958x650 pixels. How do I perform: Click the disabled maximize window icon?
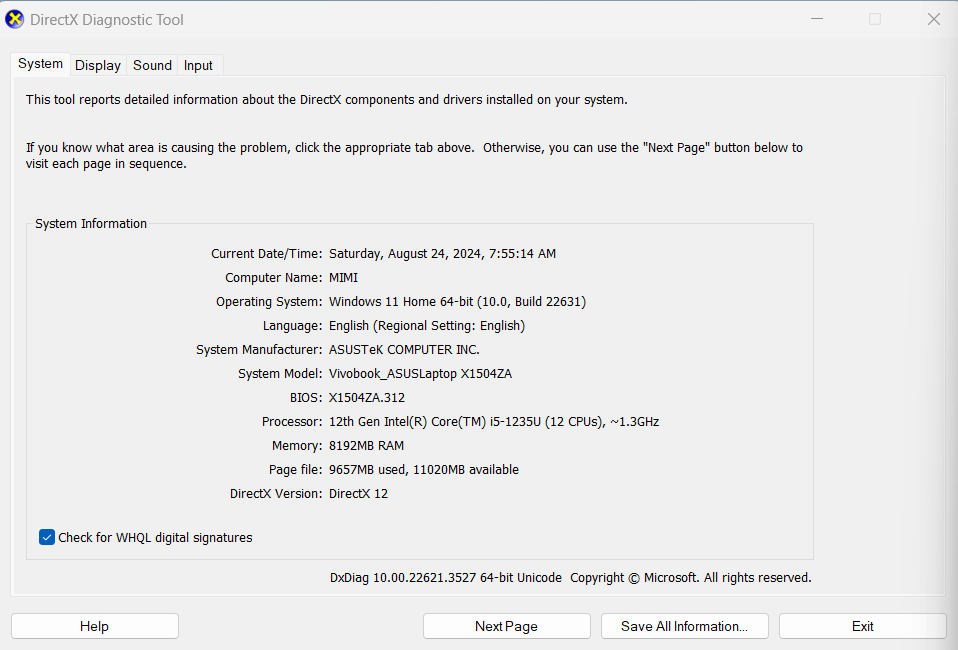(x=875, y=19)
